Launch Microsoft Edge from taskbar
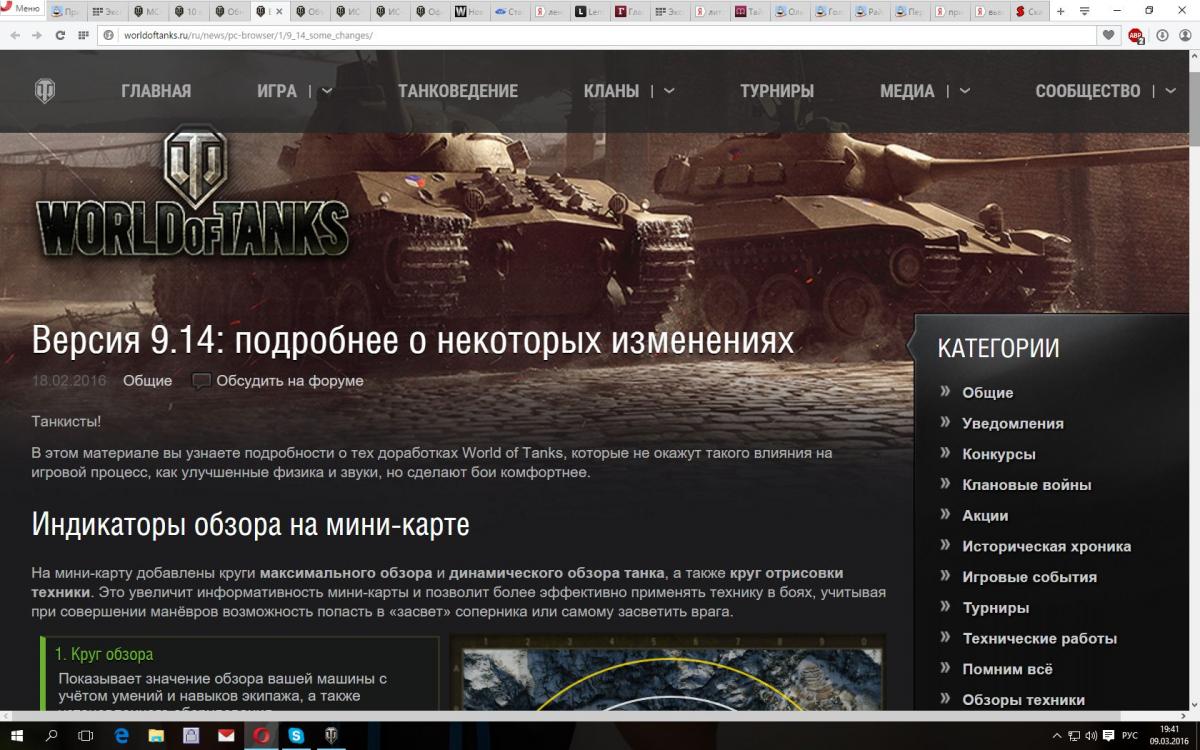 pos(122,736)
